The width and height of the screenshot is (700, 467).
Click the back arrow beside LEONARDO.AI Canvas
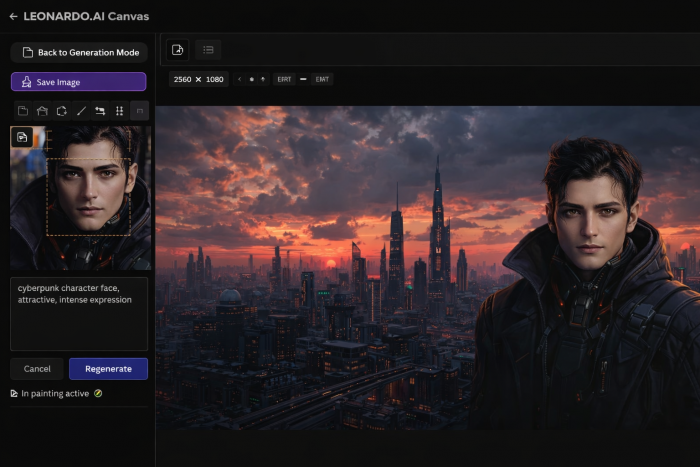(13, 16)
